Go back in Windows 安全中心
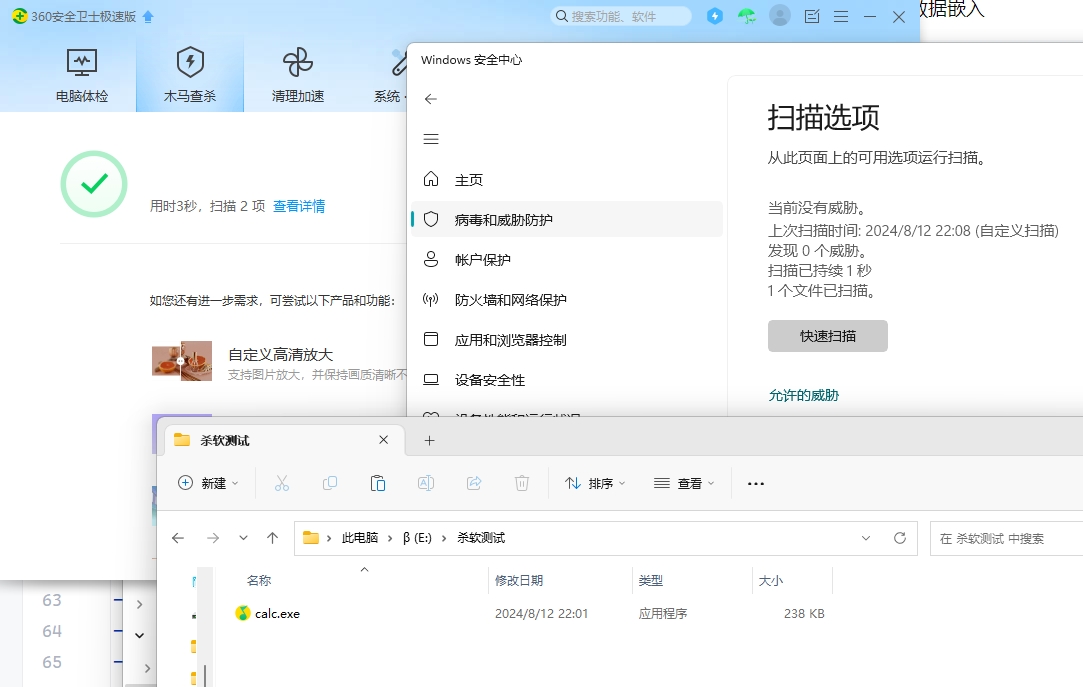 (x=431, y=99)
